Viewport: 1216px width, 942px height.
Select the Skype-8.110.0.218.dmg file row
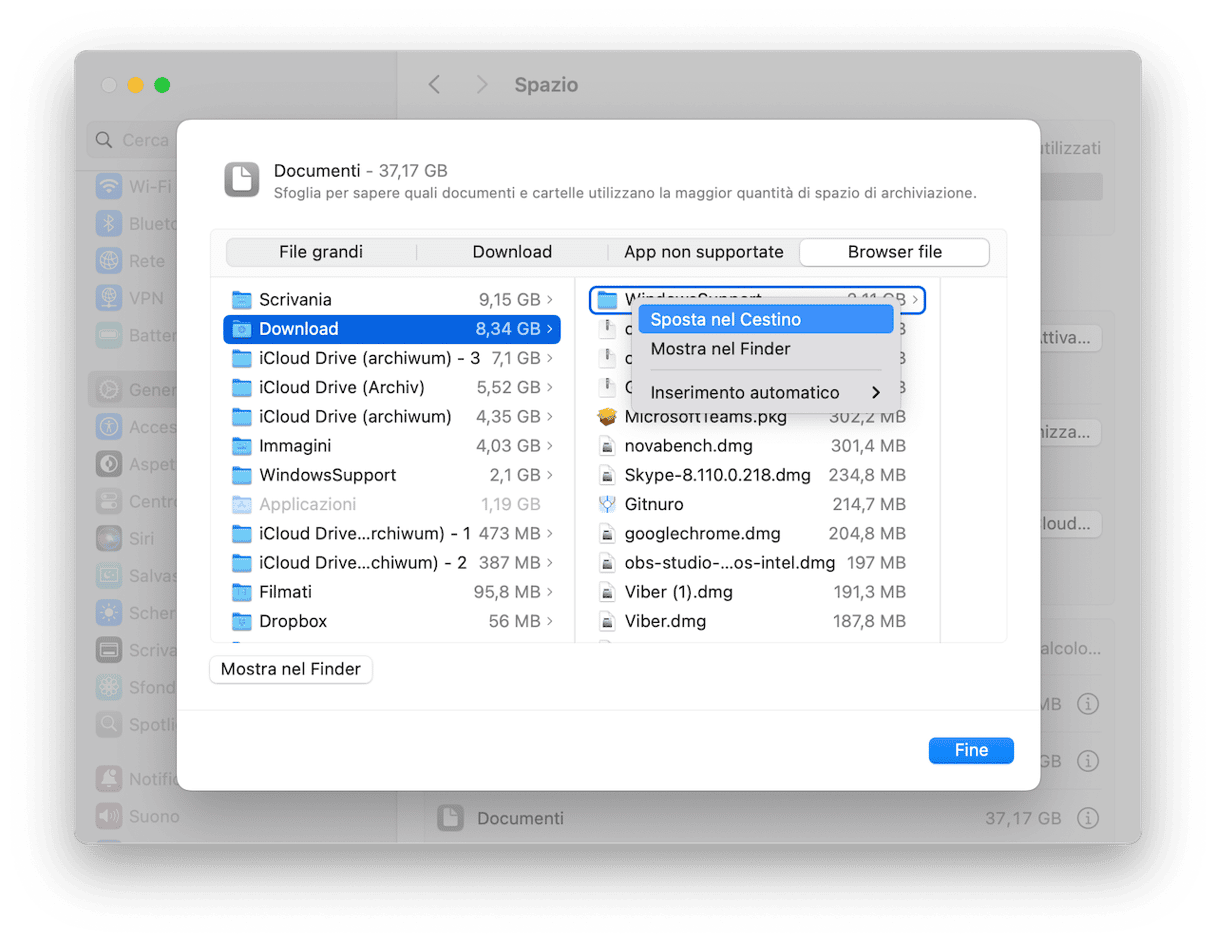click(x=717, y=475)
